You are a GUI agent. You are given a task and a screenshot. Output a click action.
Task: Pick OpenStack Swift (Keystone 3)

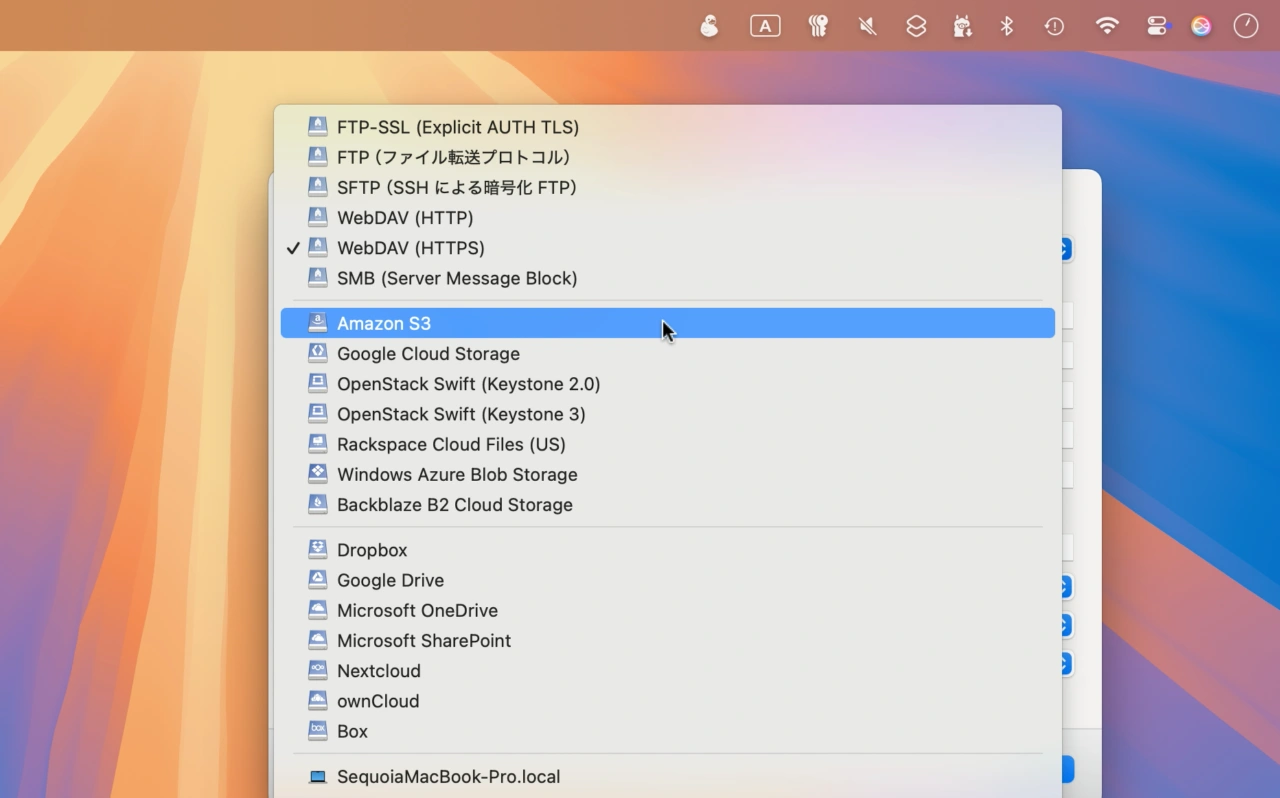(460, 414)
